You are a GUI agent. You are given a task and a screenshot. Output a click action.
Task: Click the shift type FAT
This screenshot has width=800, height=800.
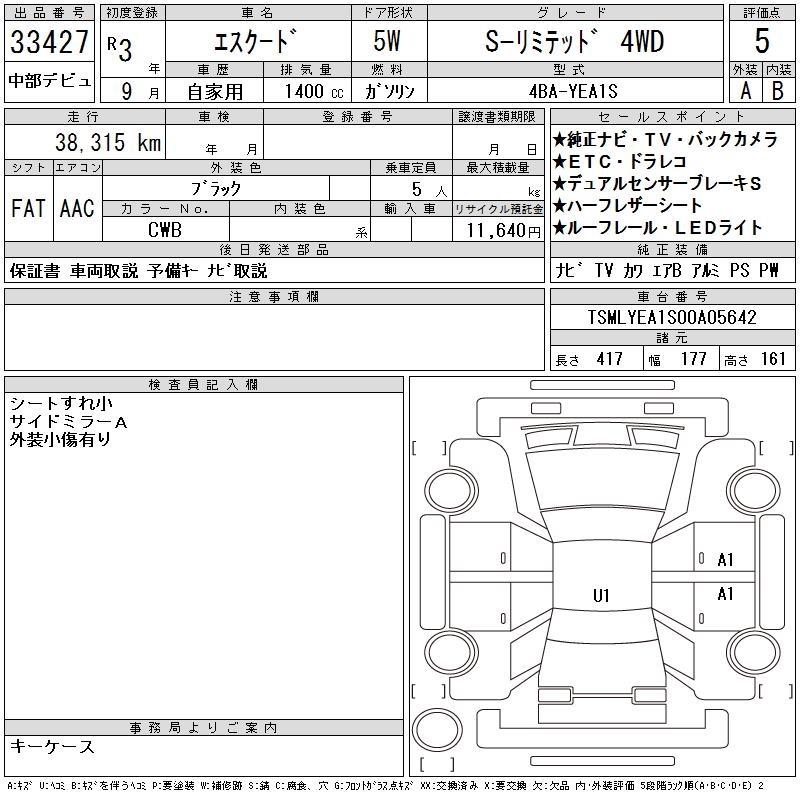[28, 208]
